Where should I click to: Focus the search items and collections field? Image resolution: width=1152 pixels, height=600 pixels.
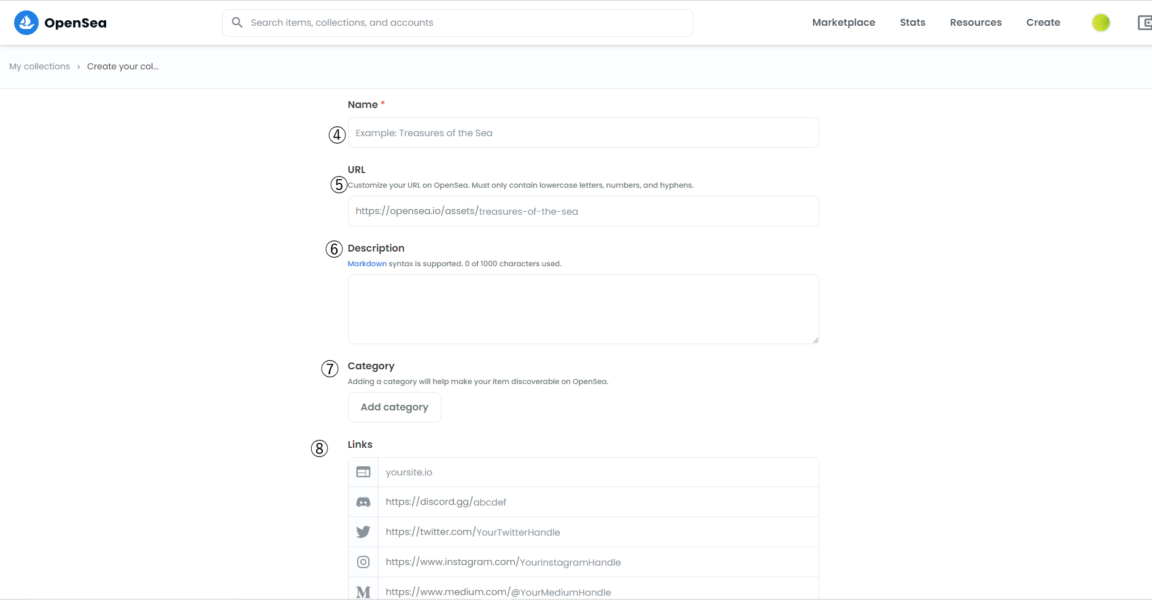click(458, 23)
